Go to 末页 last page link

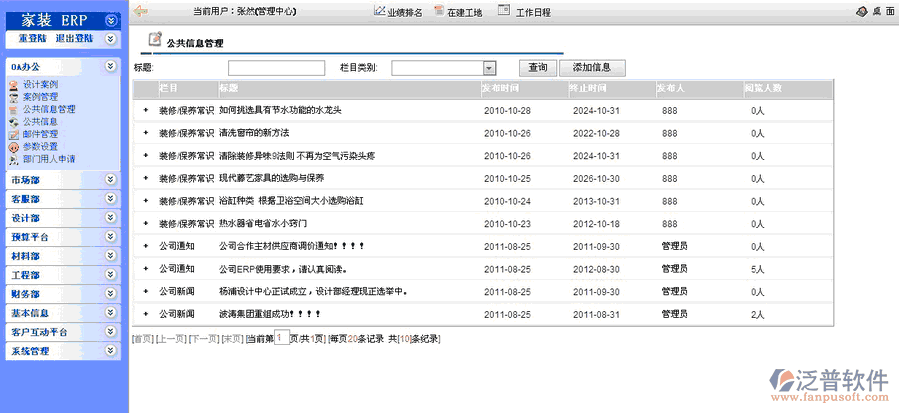[x=232, y=338]
